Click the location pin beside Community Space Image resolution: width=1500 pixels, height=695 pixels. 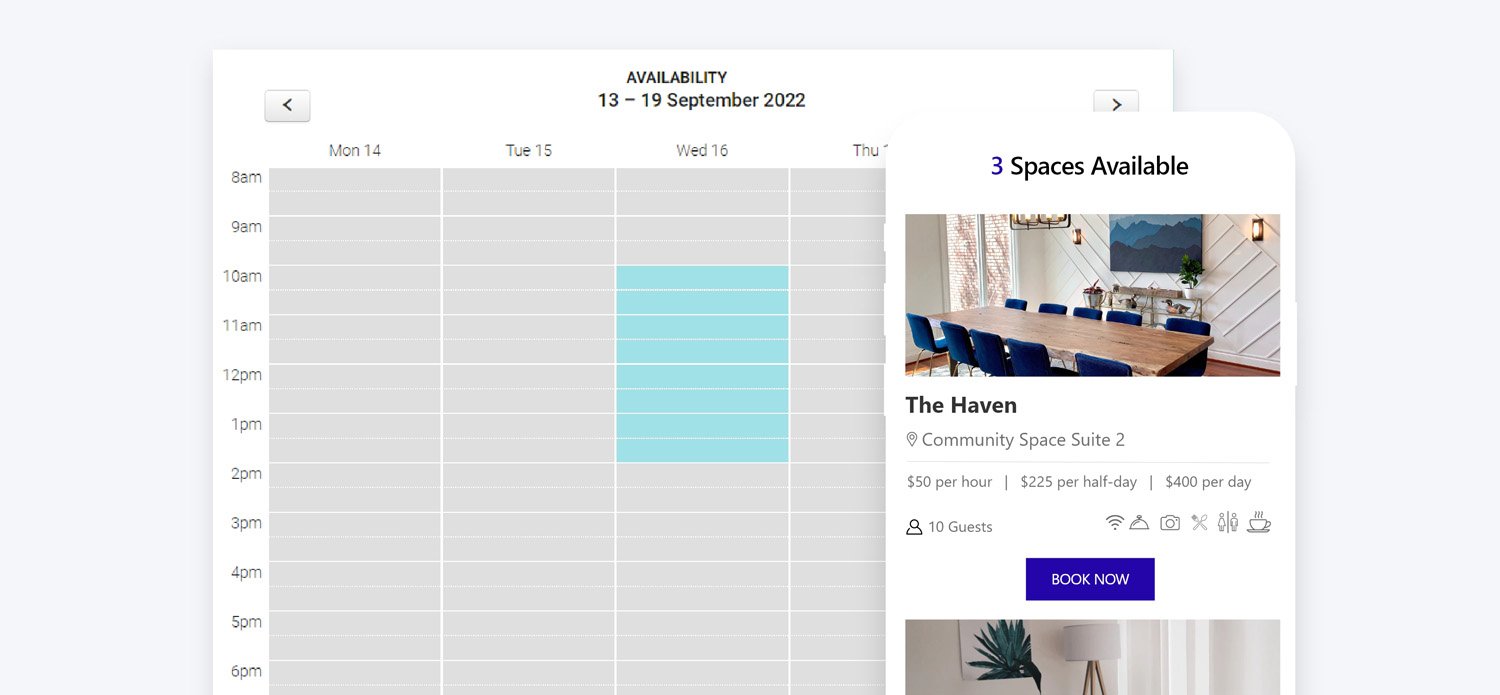point(912,440)
